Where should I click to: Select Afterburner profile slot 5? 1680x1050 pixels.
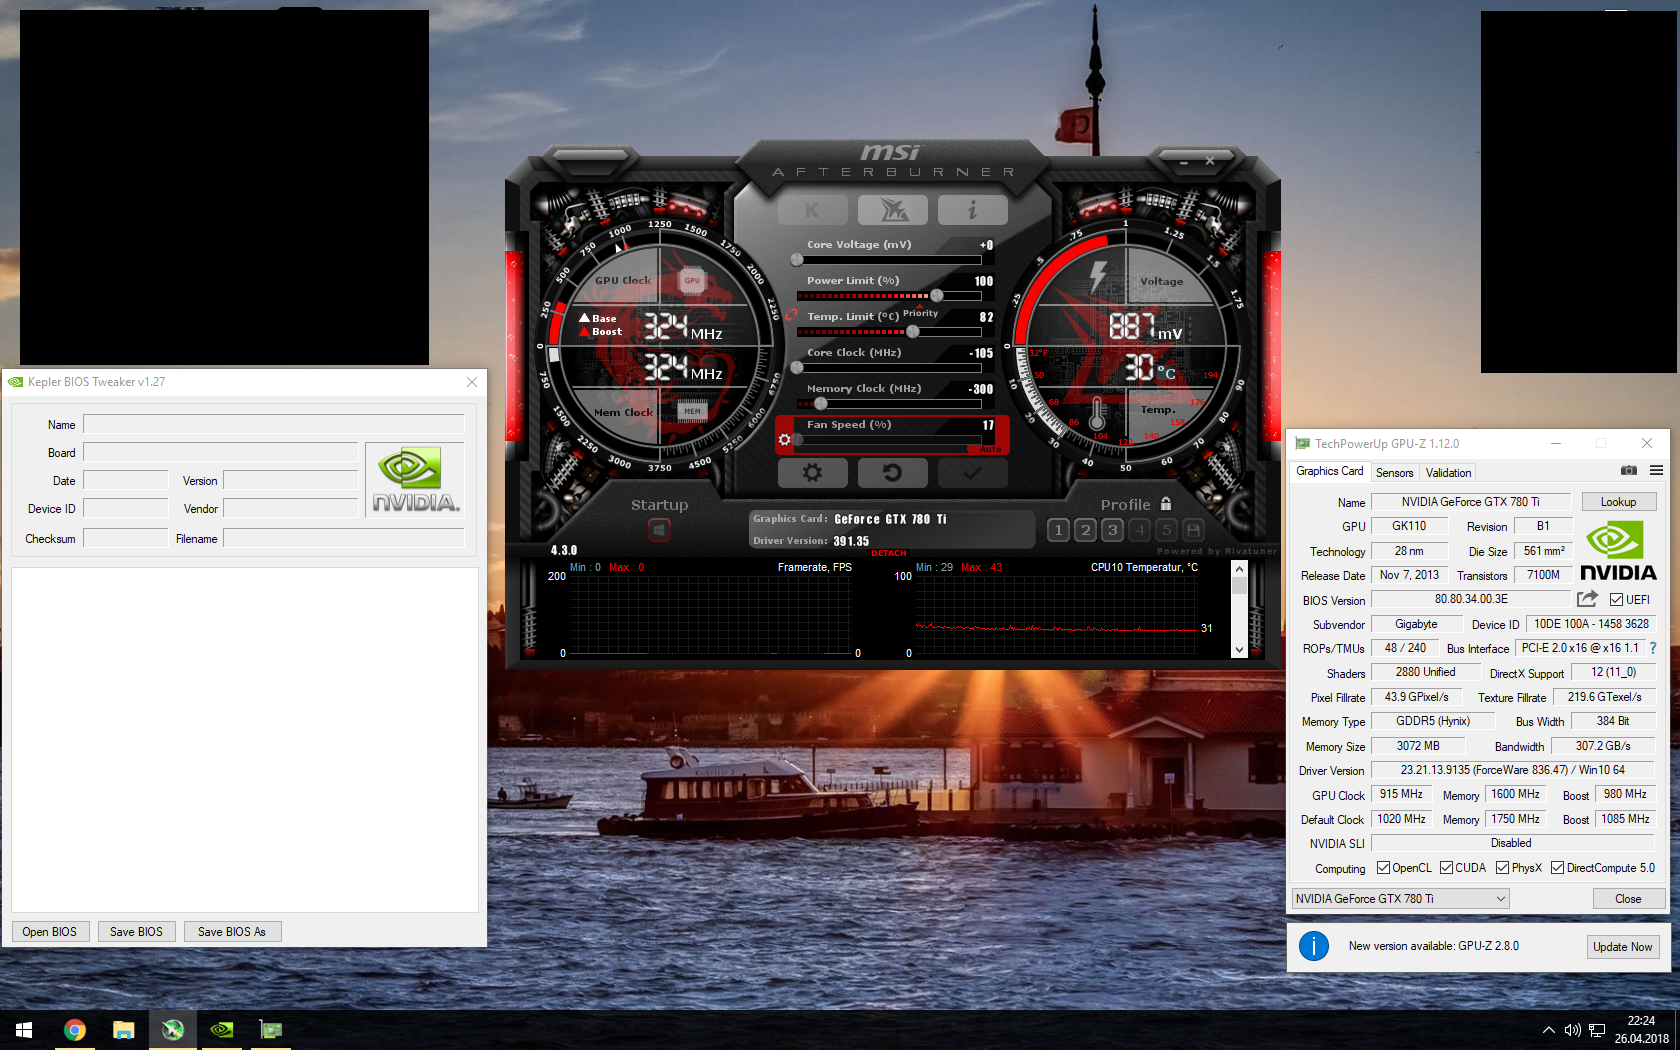click(x=1166, y=530)
